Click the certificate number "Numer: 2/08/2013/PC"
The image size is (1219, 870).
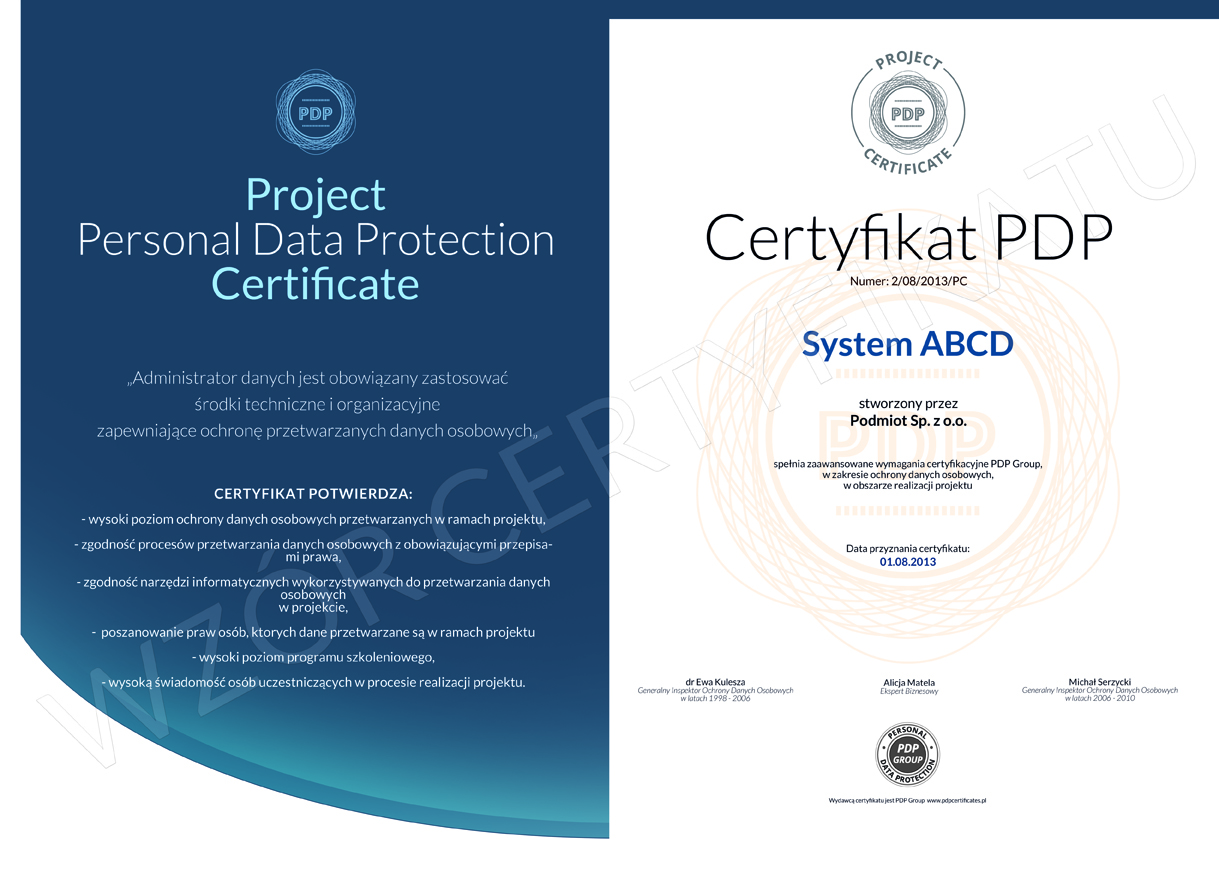(908, 282)
